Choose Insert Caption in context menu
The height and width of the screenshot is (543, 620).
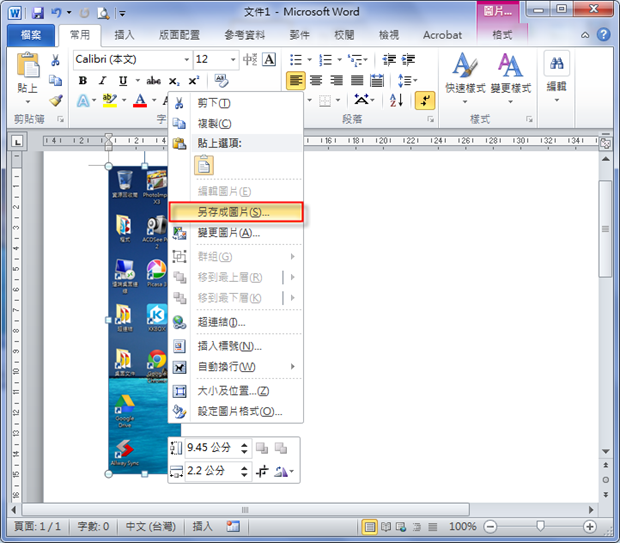[x=236, y=346]
